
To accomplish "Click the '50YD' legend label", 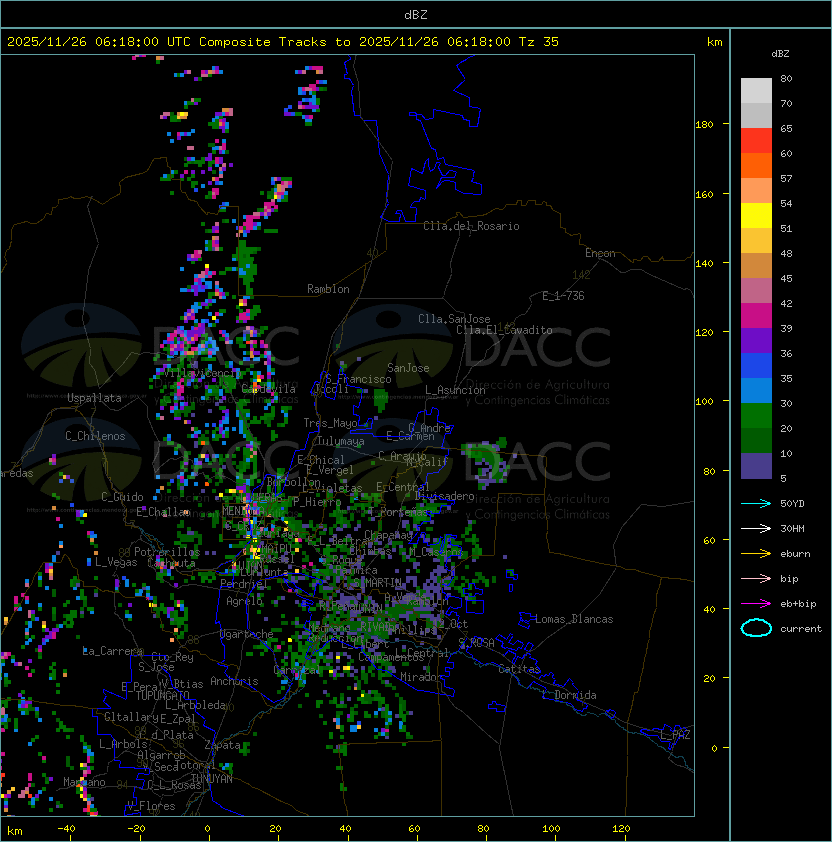I will 792,504.
